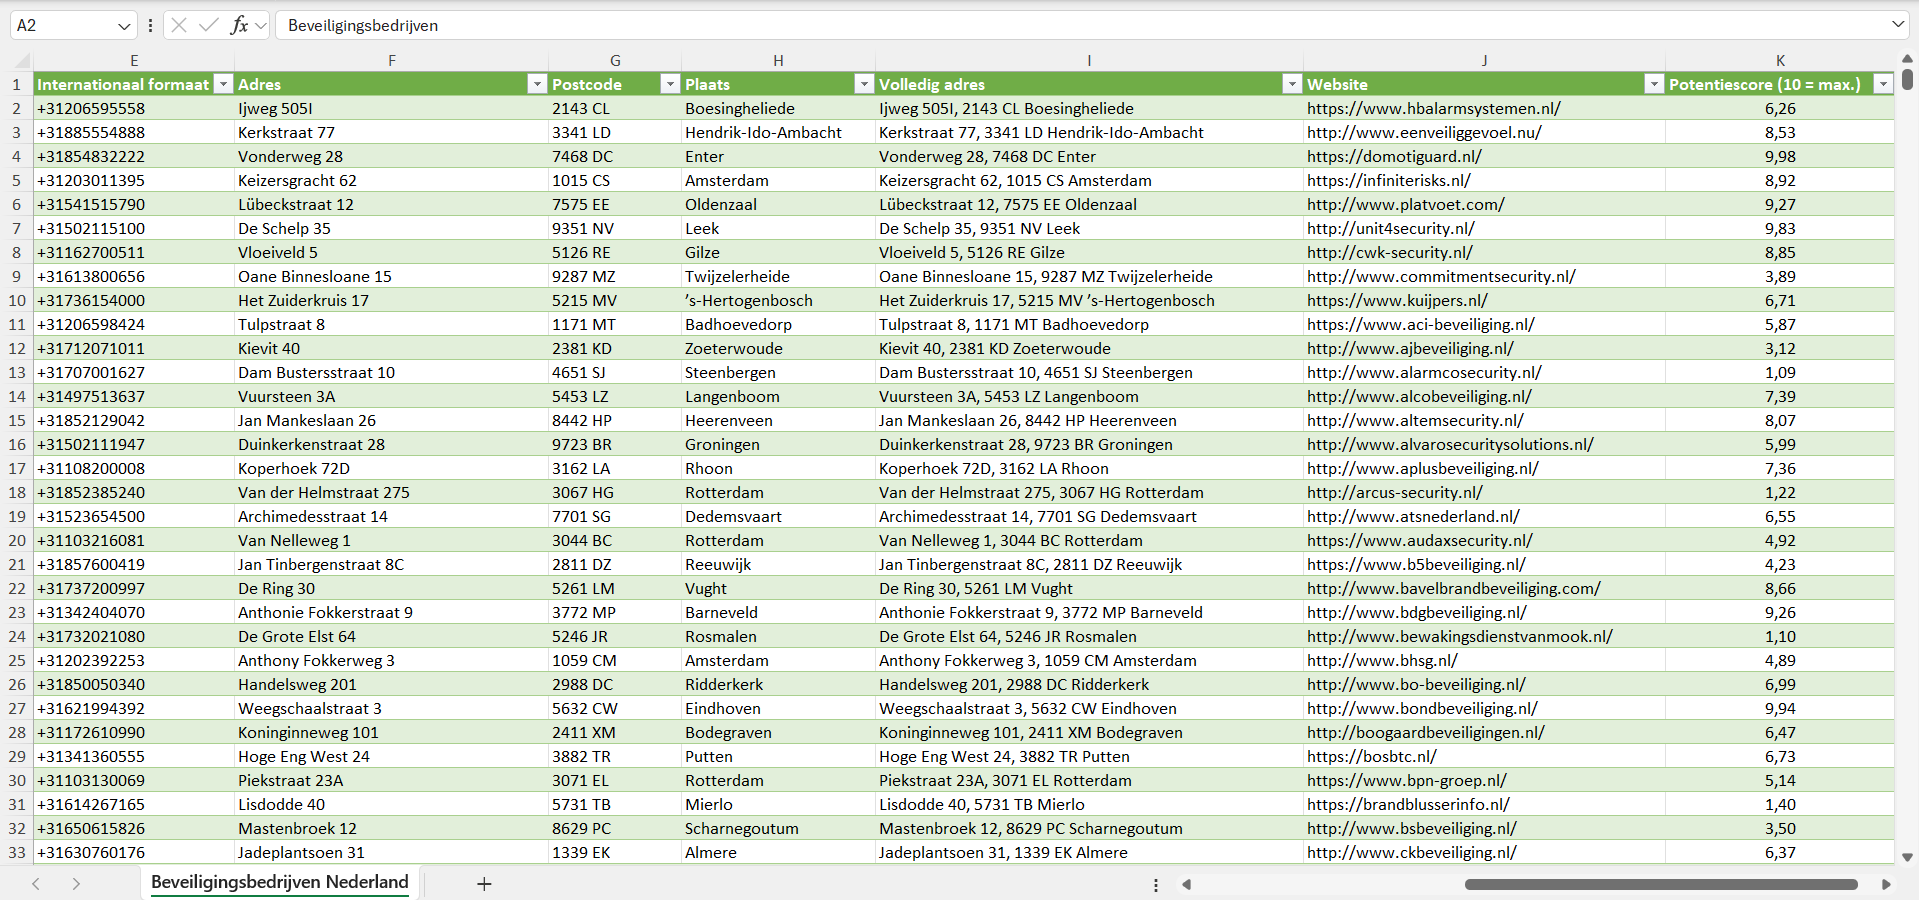
Task: Open the Postcode filter dropdown
Action: pyautogui.click(x=670, y=84)
